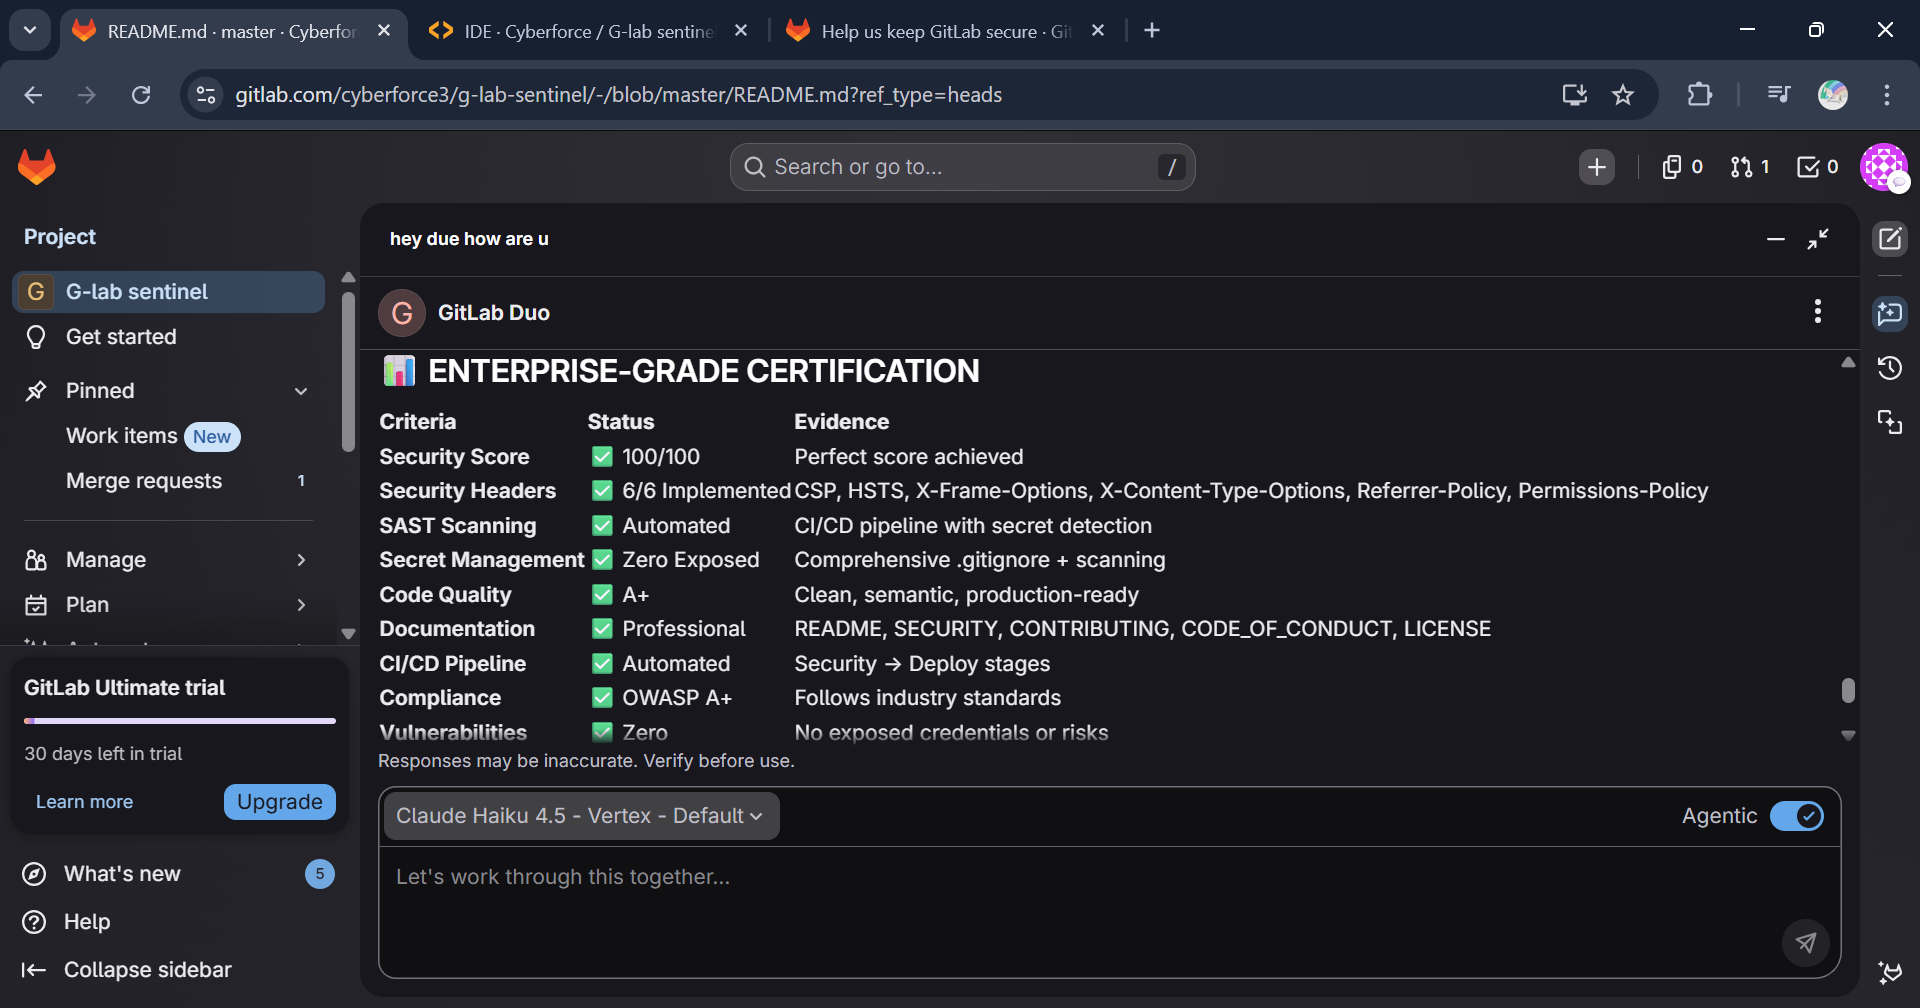Switch to the README.md browser tab
This screenshot has width=1920, height=1008.
point(233,31)
